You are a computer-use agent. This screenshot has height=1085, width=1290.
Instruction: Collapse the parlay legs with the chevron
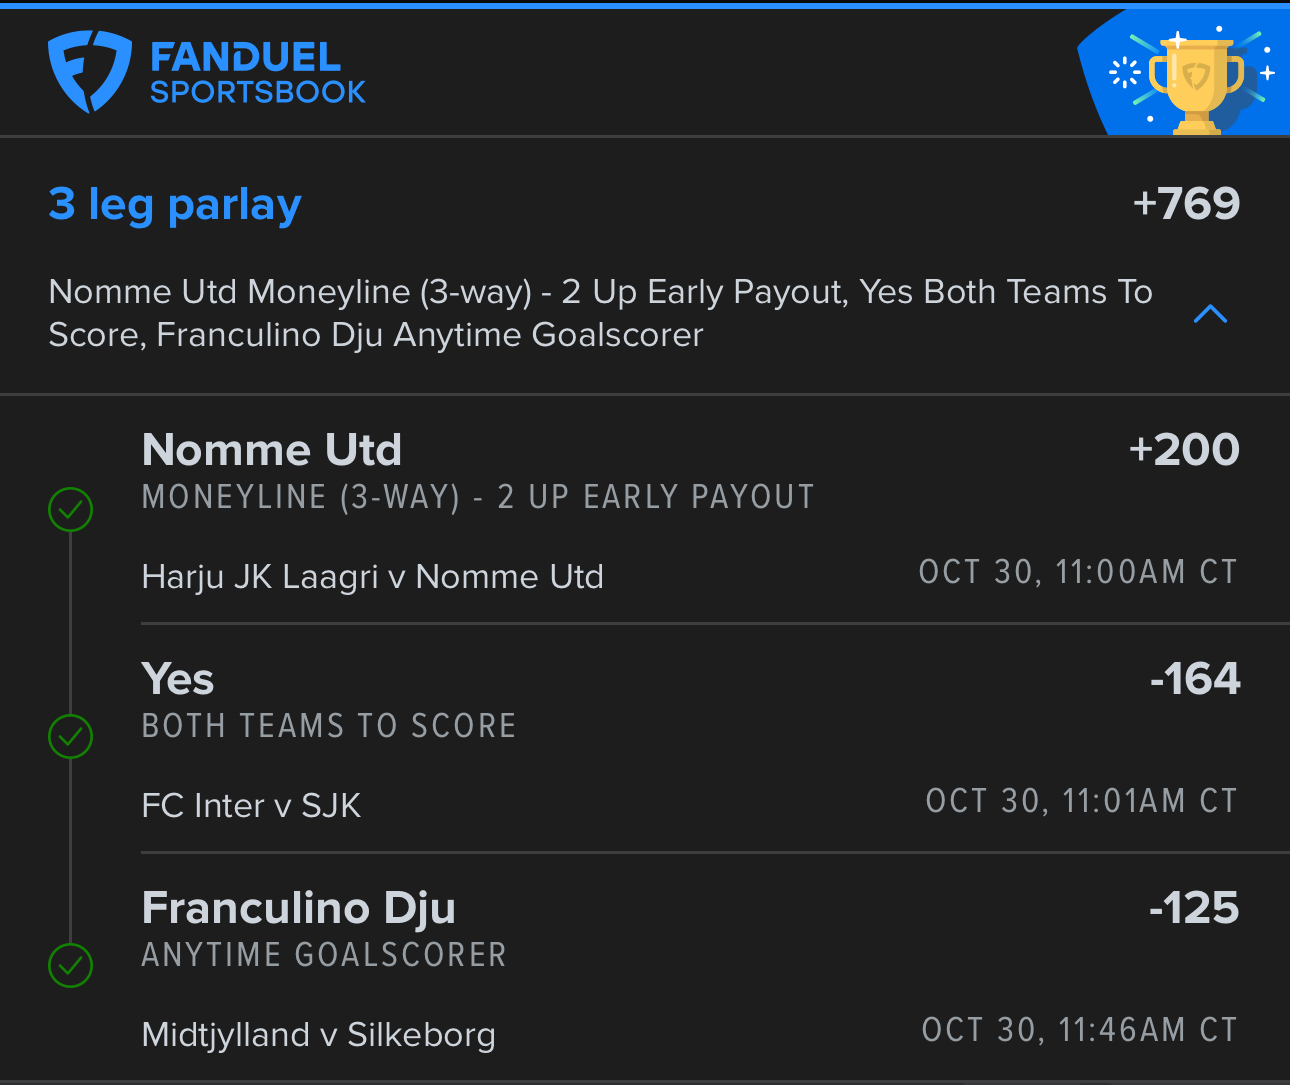click(x=1210, y=314)
